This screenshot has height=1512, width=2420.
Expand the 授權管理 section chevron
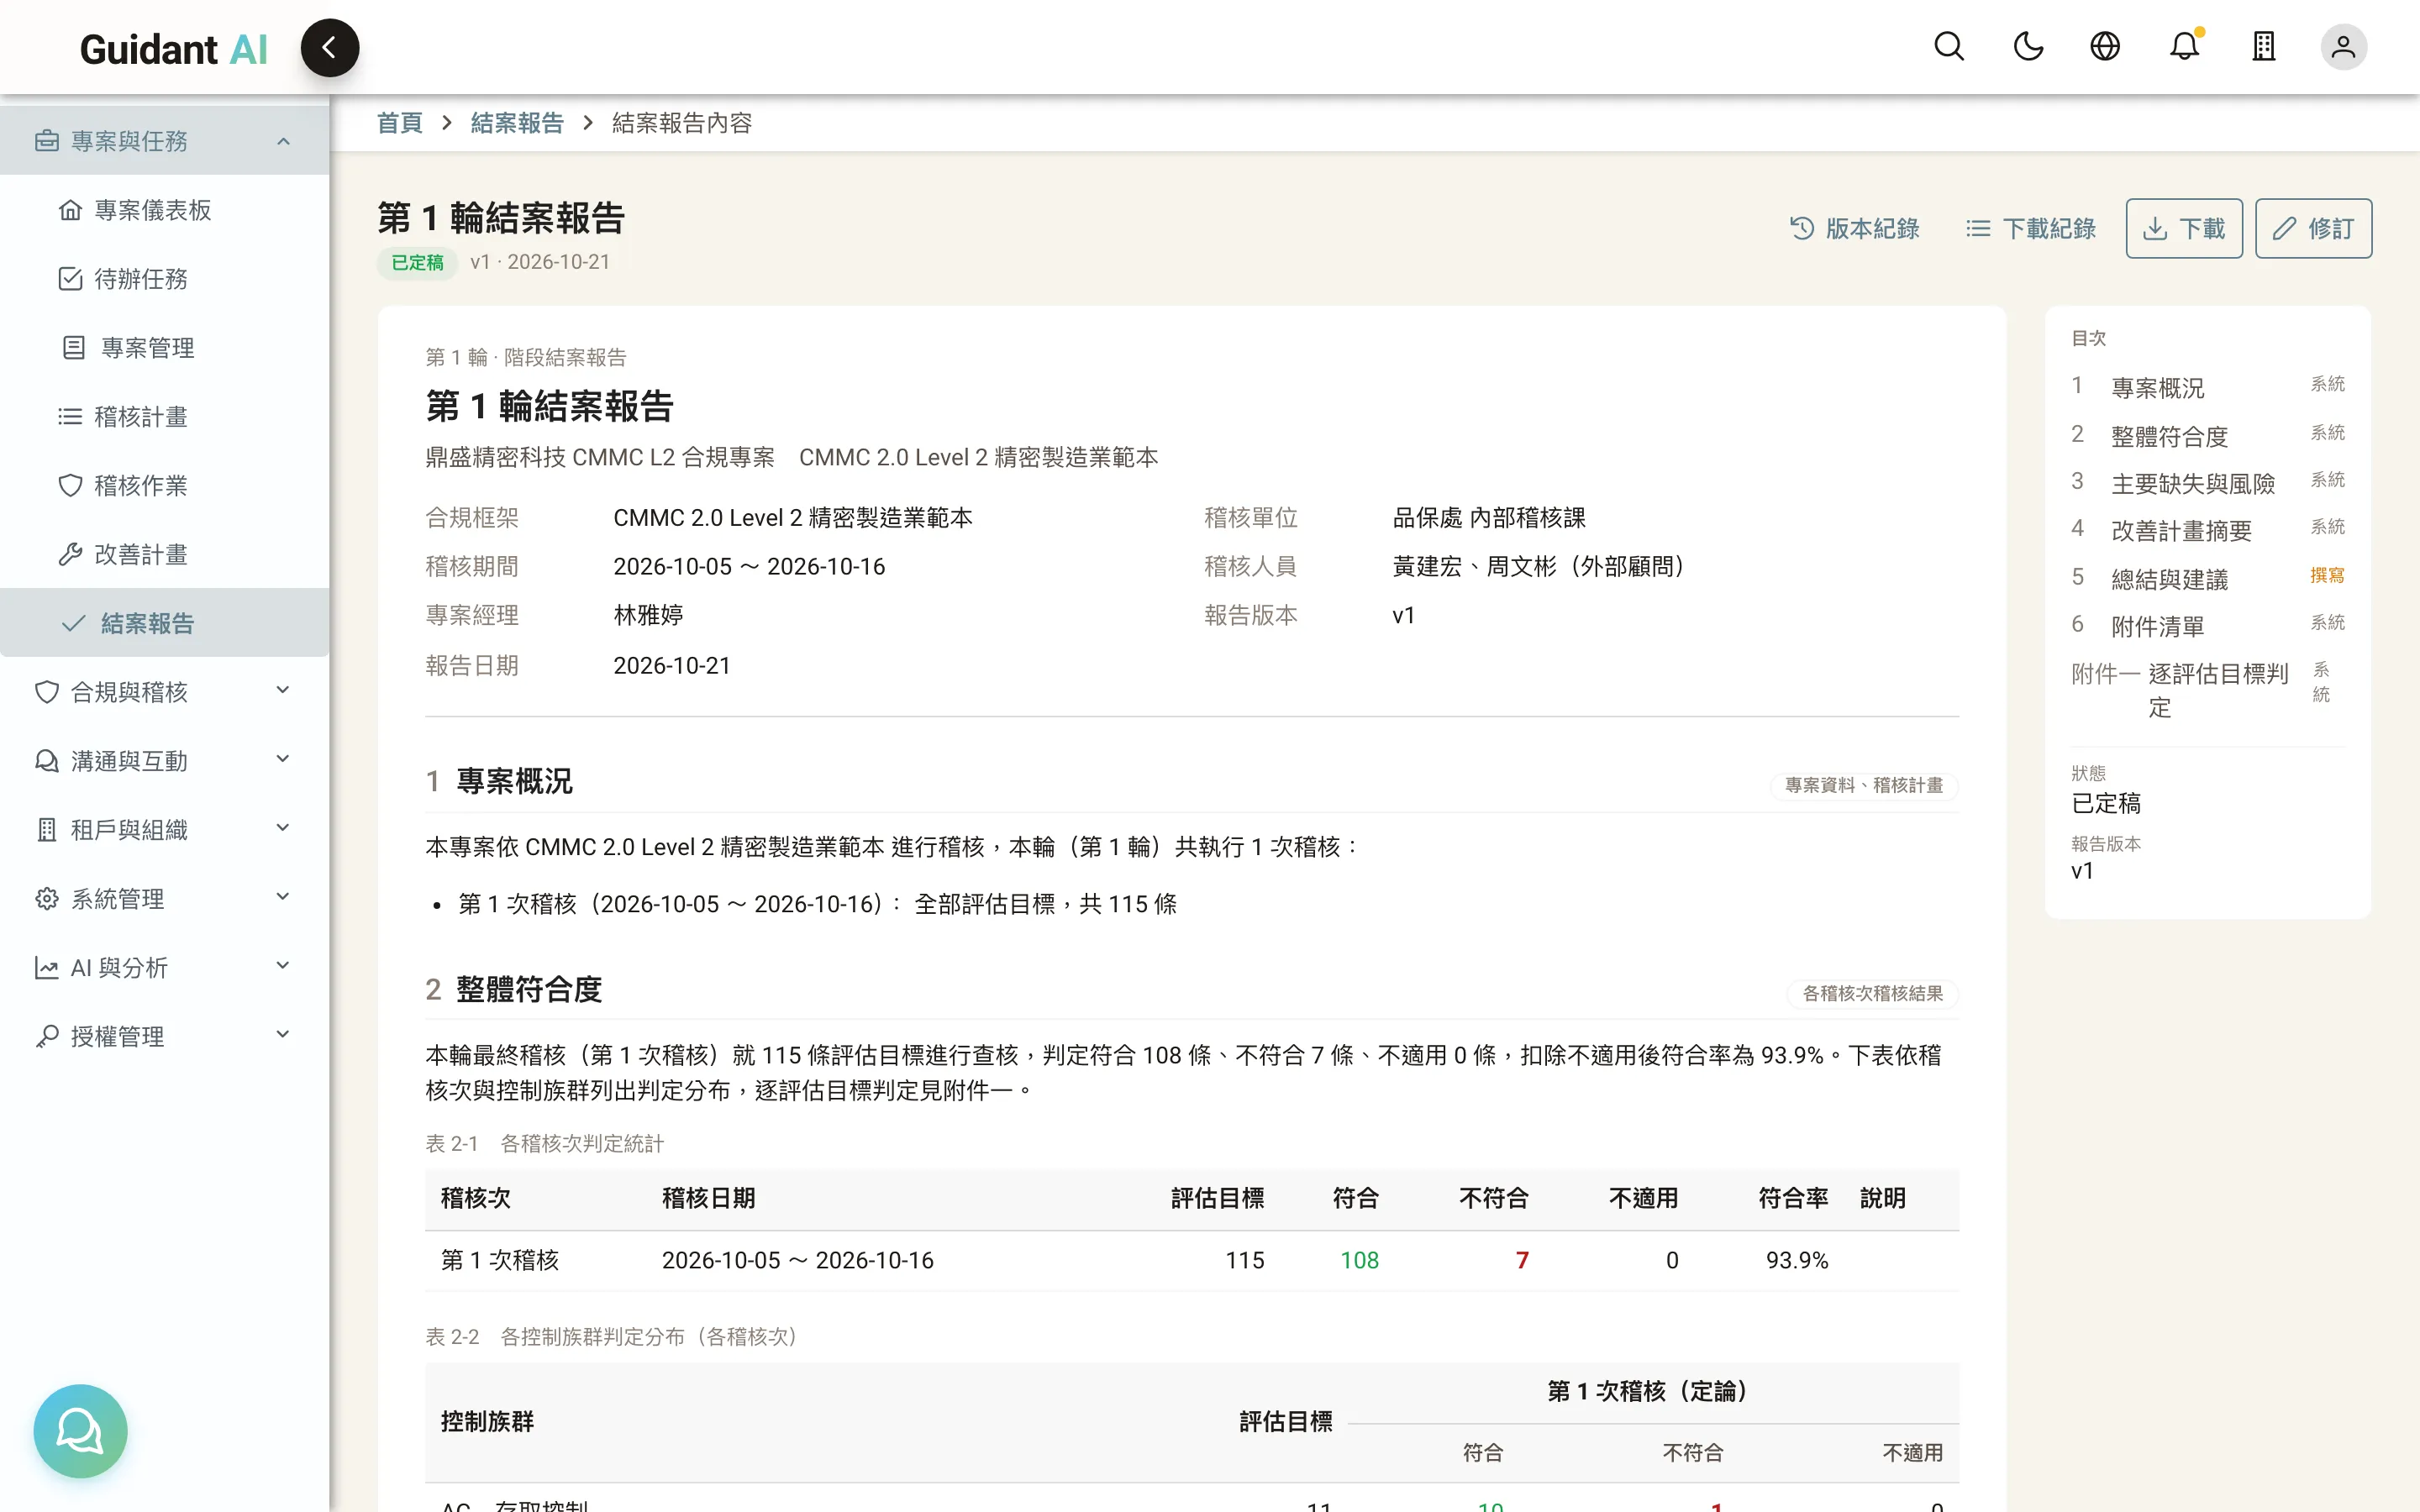283,1036
